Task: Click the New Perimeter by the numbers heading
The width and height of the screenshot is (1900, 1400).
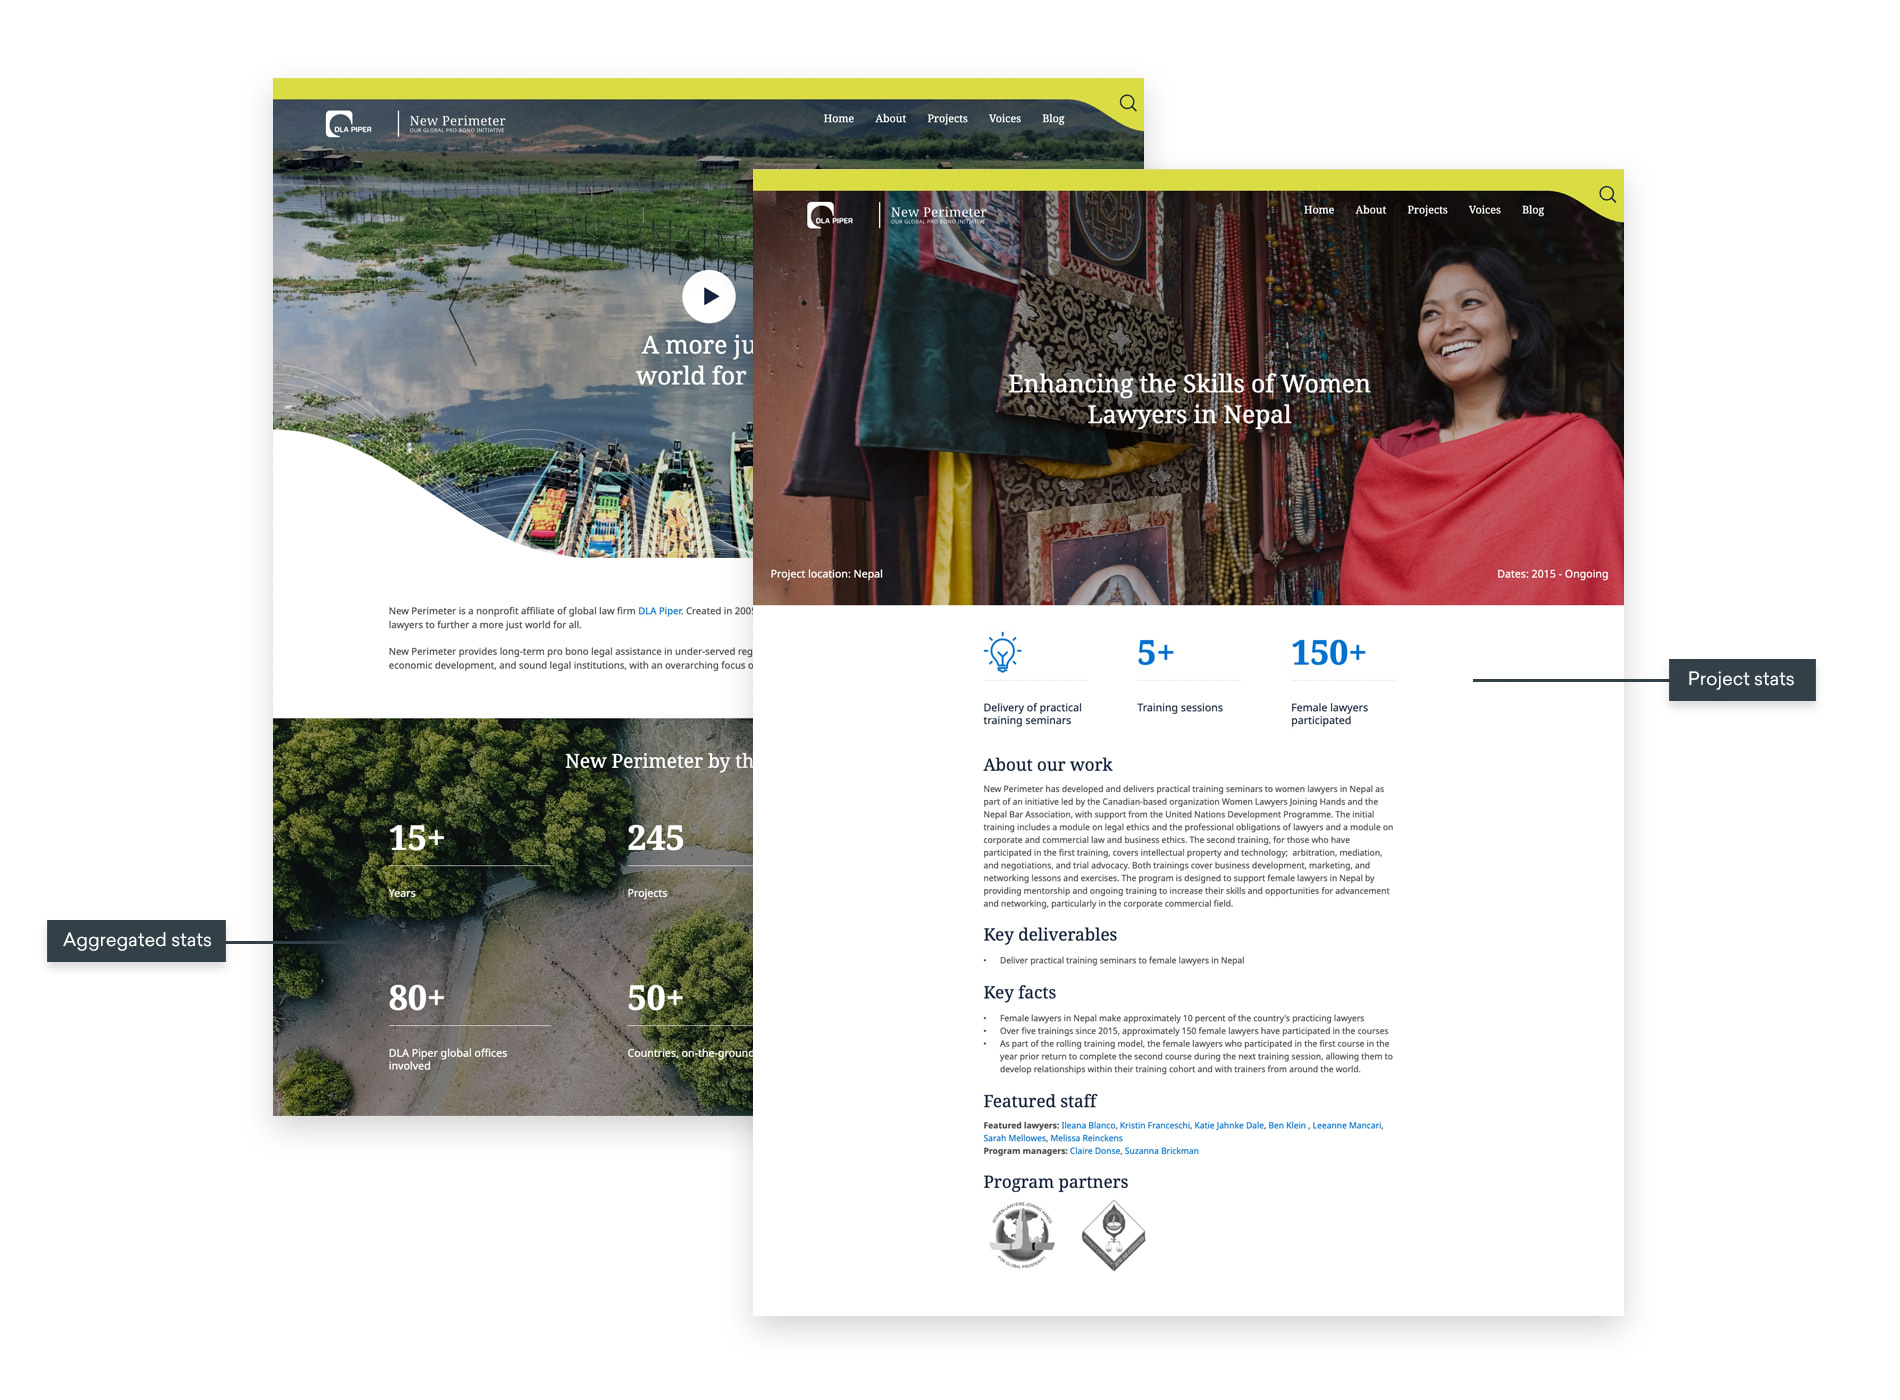Action: [x=659, y=761]
